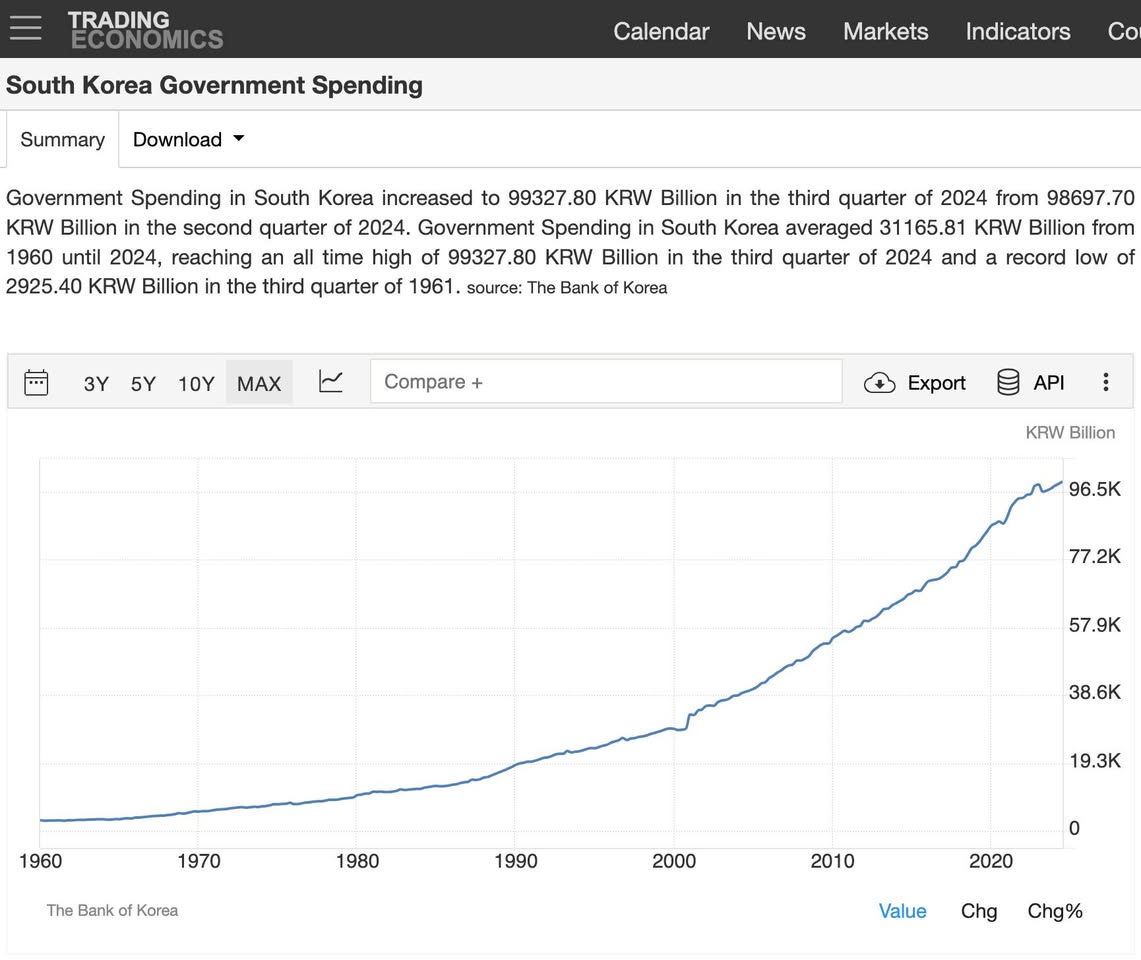
Task: Show the Chg view of data
Action: click(x=978, y=911)
